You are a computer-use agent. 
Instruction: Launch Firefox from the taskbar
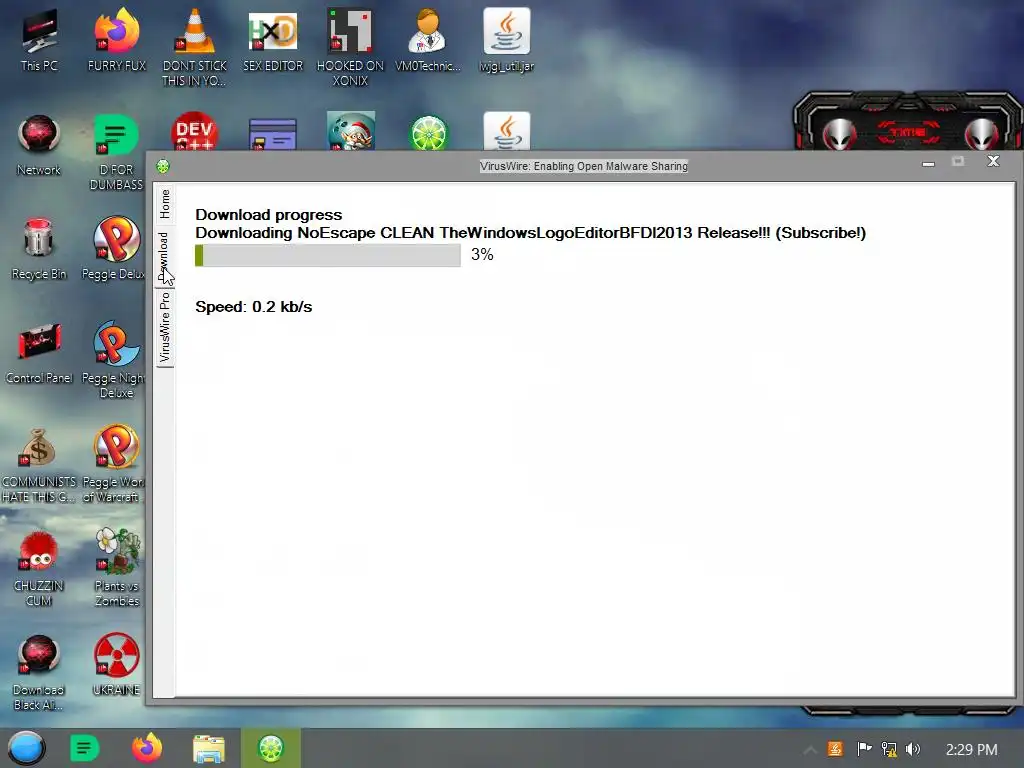coord(147,748)
